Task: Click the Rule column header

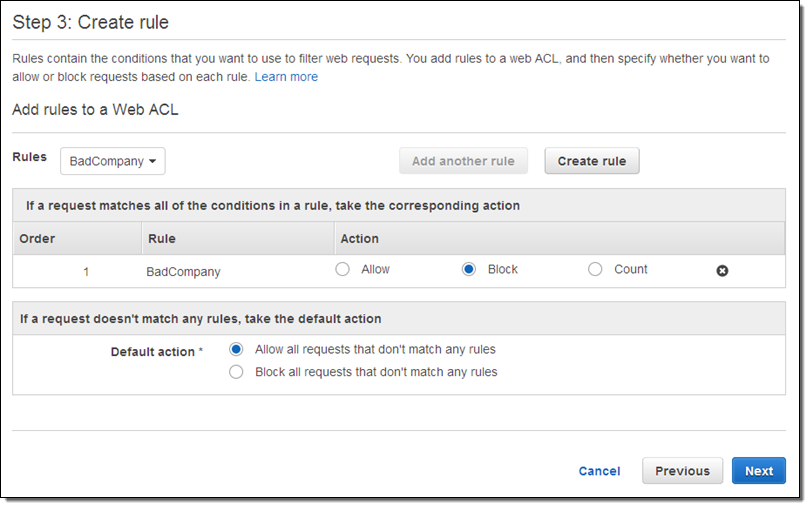Action: [162, 239]
